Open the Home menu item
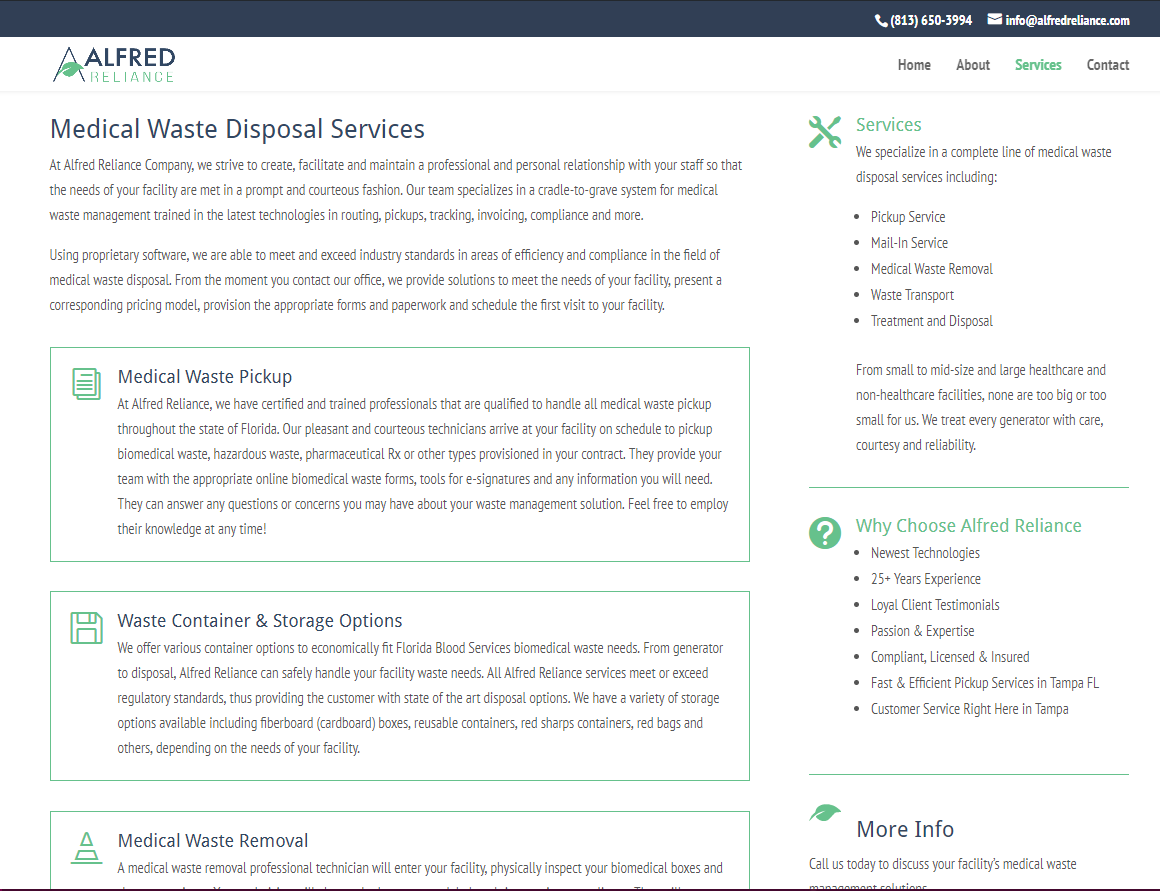1160x891 pixels. tap(914, 65)
